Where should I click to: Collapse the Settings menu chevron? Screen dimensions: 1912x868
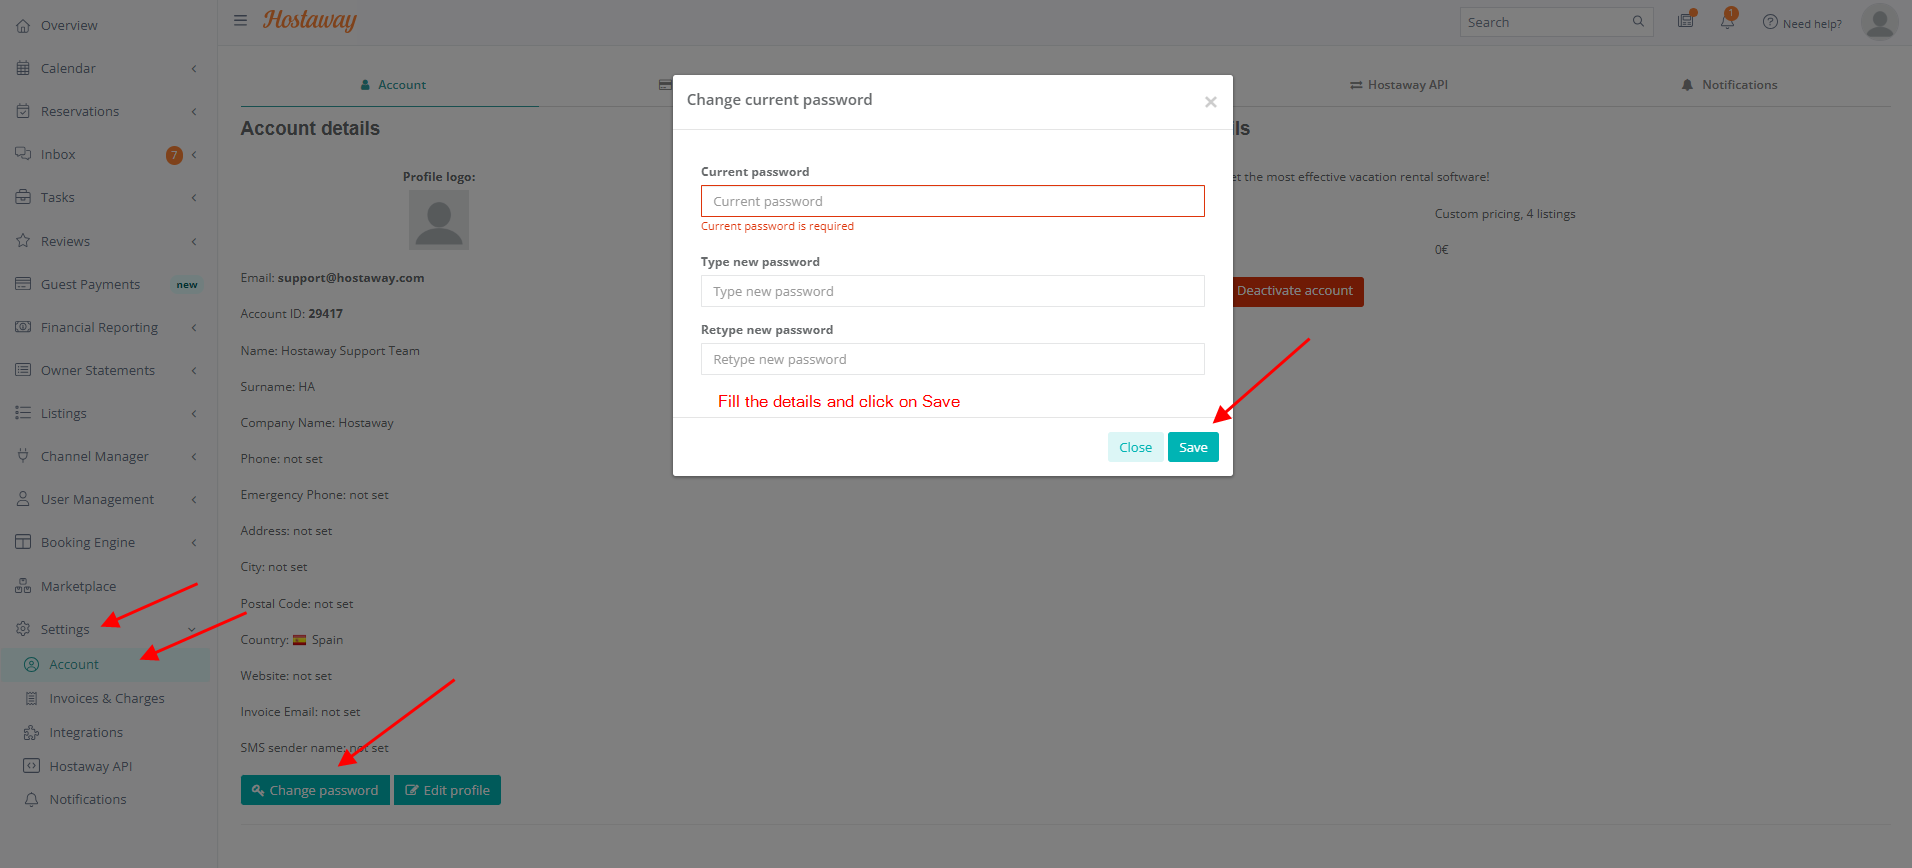coord(192,629)
